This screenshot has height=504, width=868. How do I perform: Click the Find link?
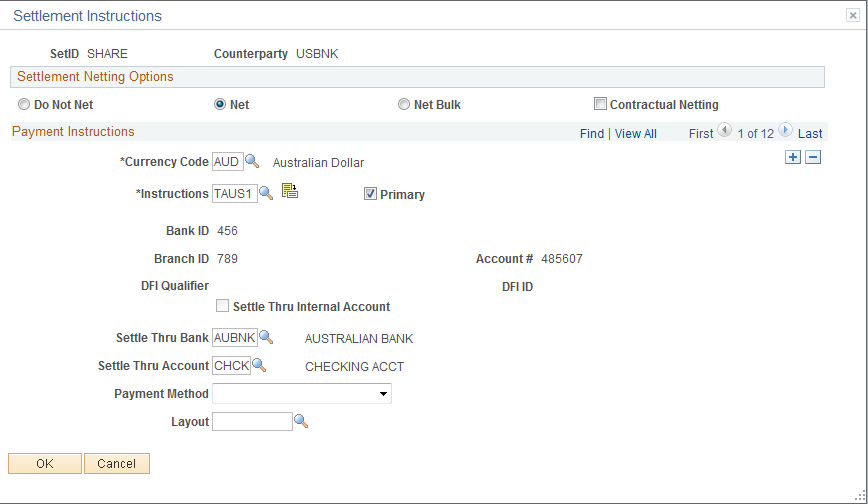point(592,133)
